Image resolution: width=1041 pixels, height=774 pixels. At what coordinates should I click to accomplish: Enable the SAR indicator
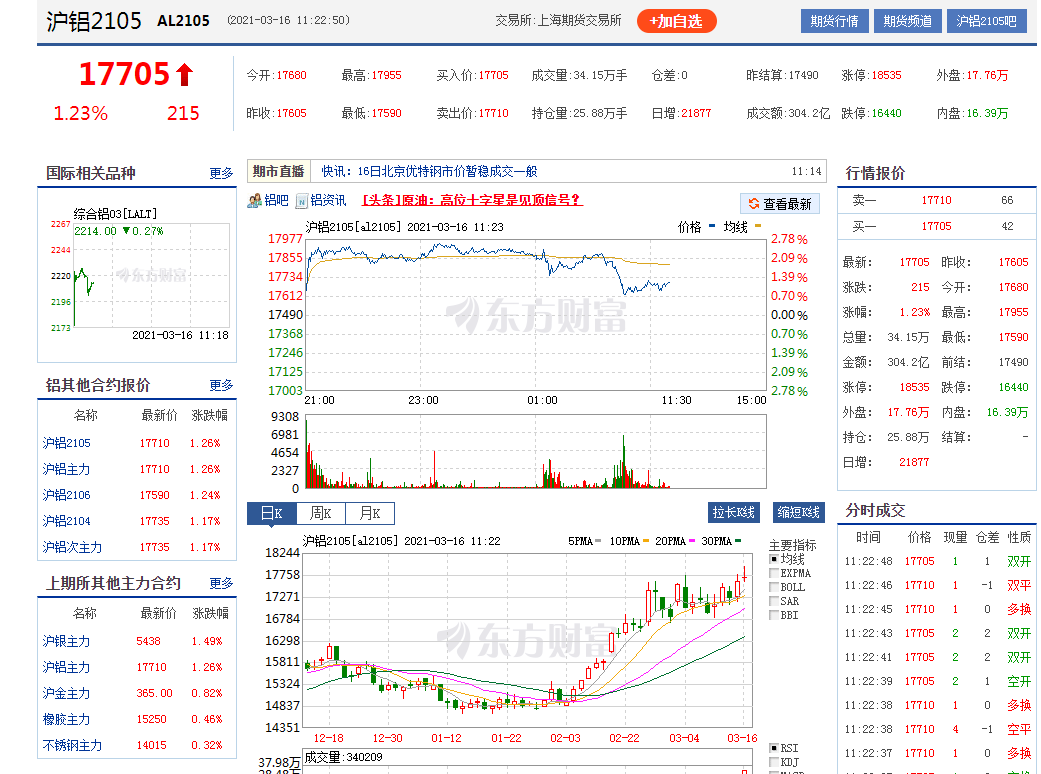coord(773,601)
